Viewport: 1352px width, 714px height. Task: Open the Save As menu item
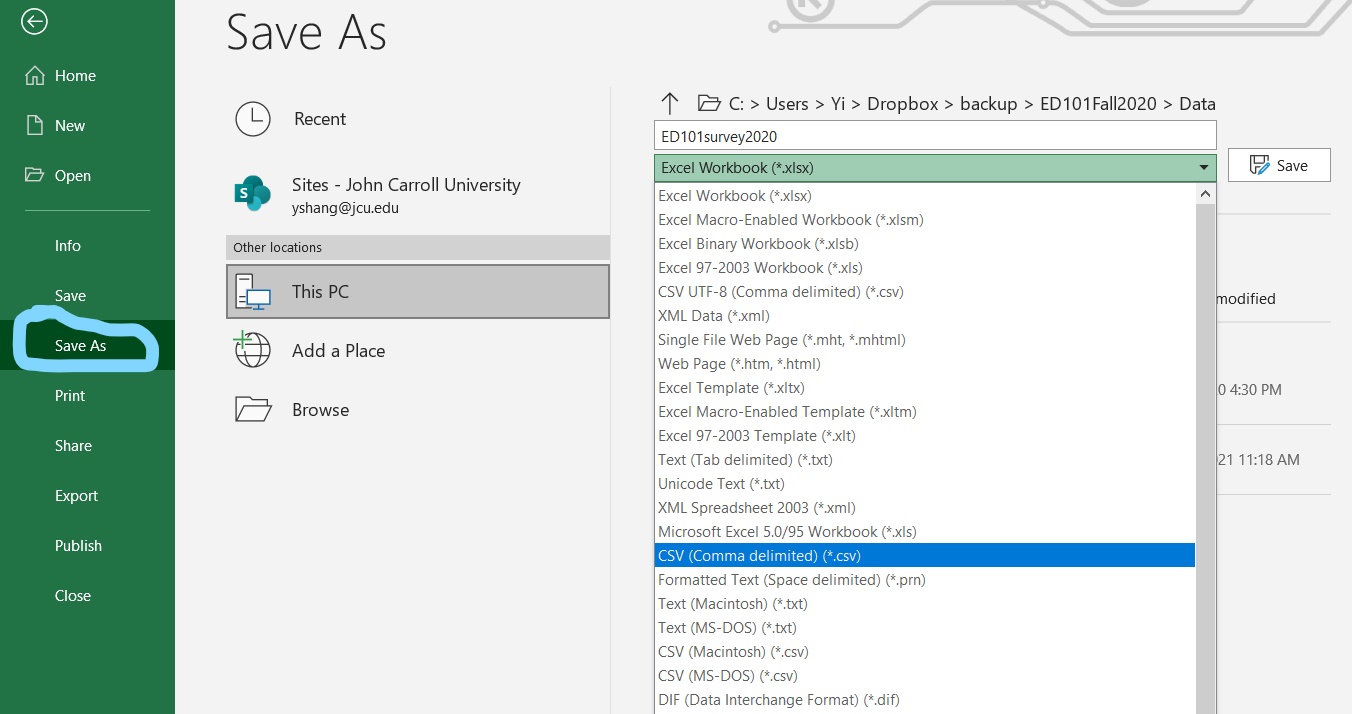80,346
